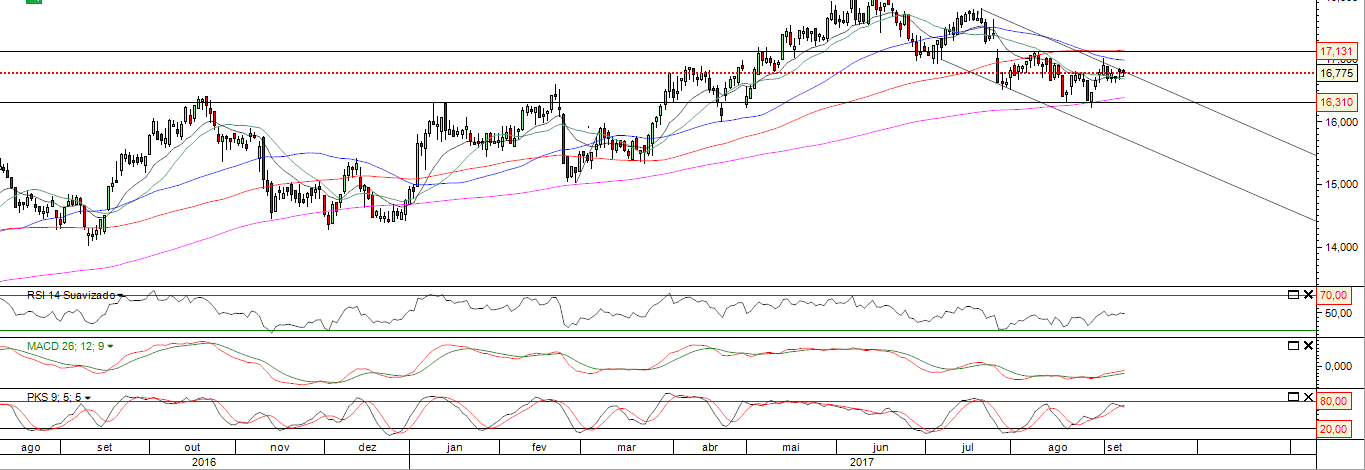
Task: Select the 'nov' month on time axis
Action: (x=280, y=448)
